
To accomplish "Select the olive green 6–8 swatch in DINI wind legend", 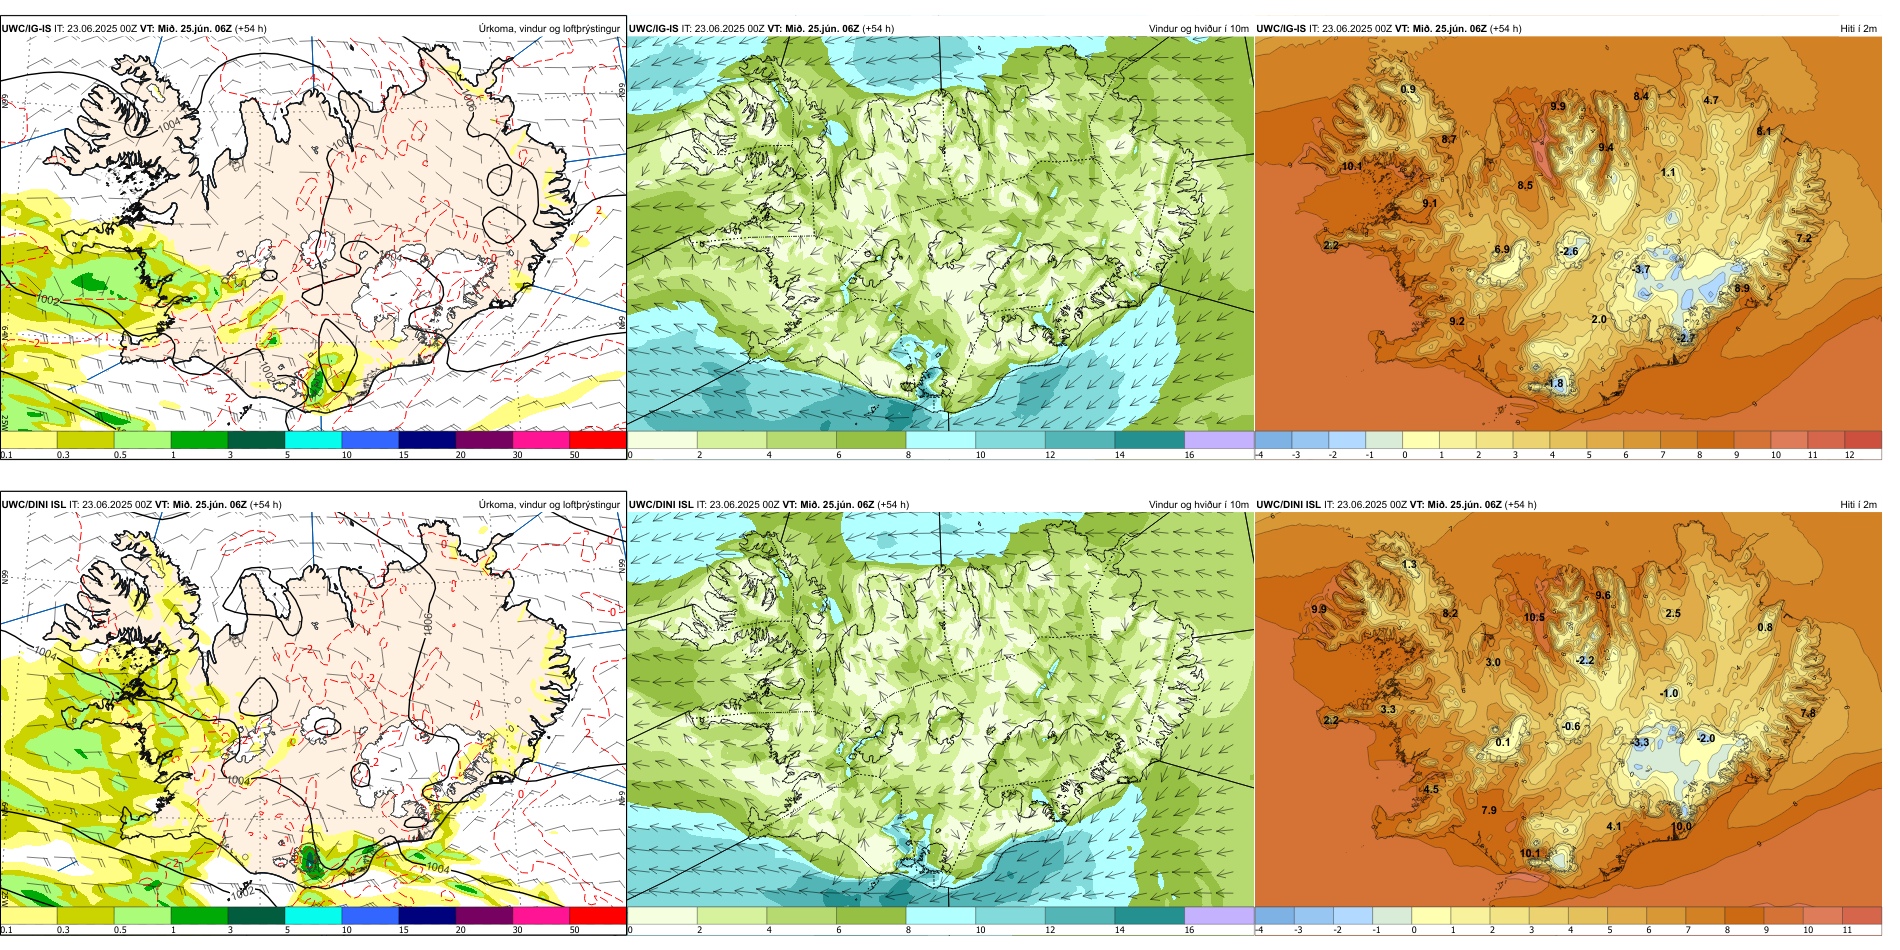I will (x=871, y=916).
